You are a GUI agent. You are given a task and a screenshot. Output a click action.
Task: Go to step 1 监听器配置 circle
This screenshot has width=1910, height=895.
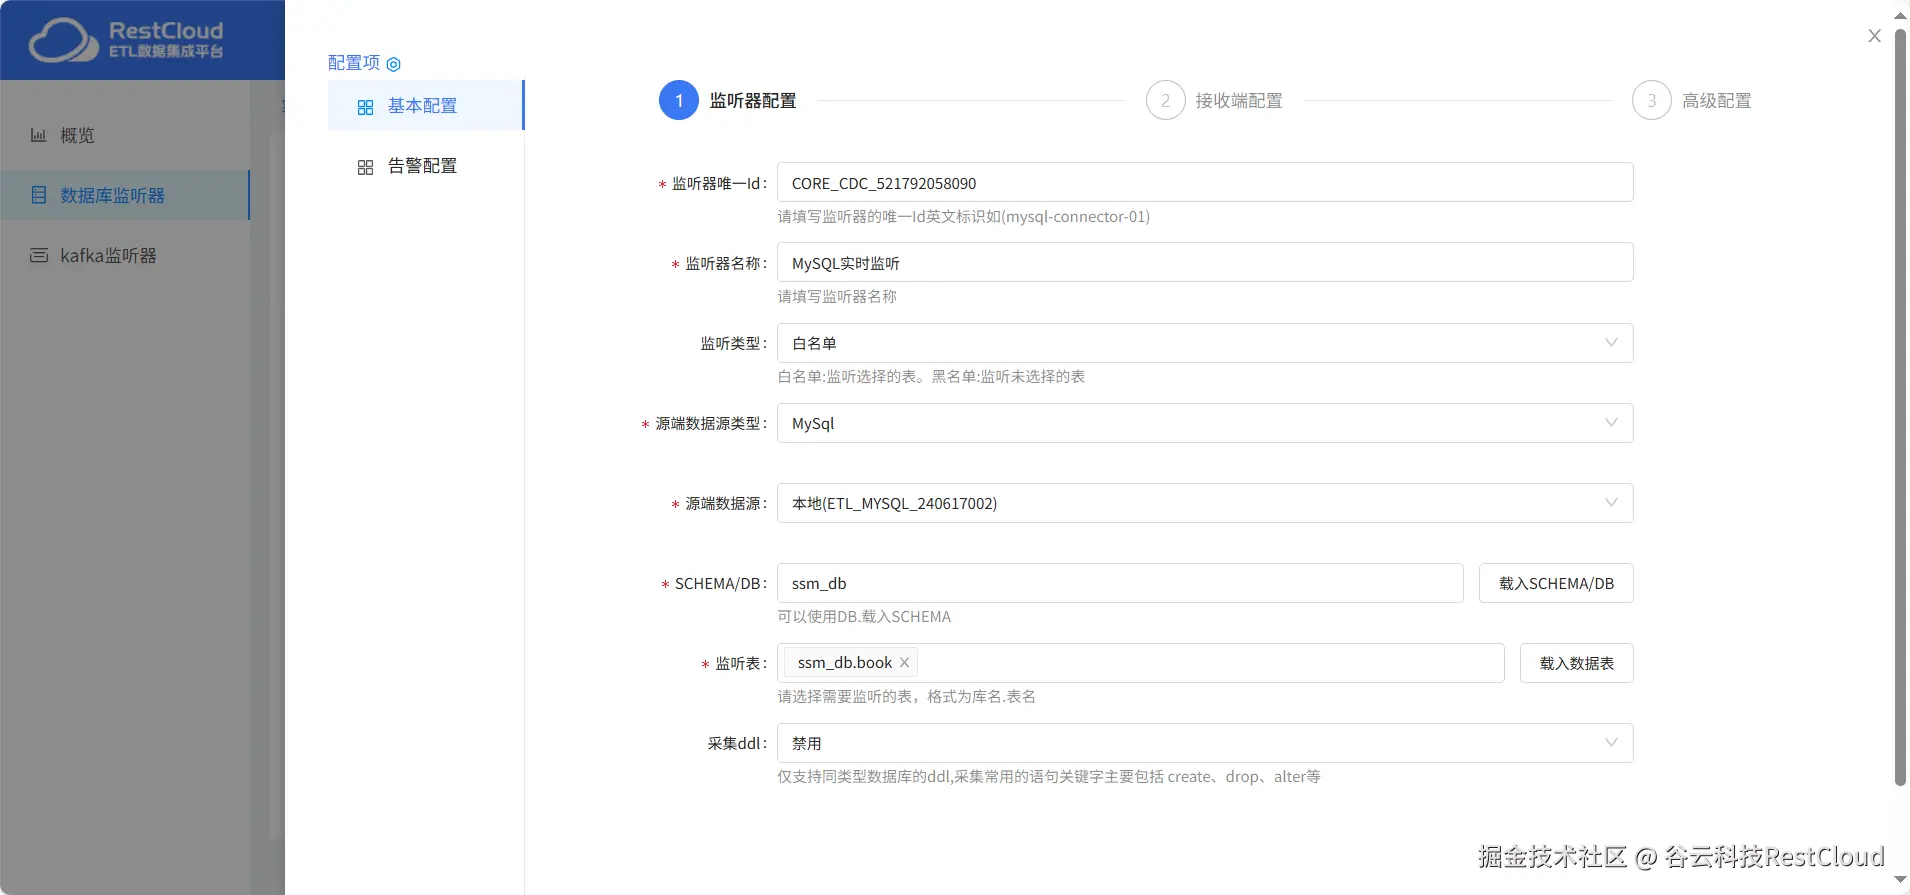pos(679,100)
